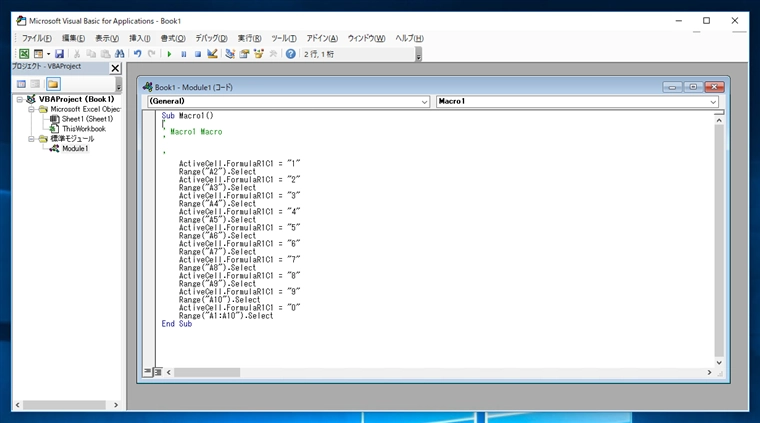The width and height of the screenshot is (760, 423).
Task: Click the Procedure View button in the code window
Action: click(x=147, y=372)
